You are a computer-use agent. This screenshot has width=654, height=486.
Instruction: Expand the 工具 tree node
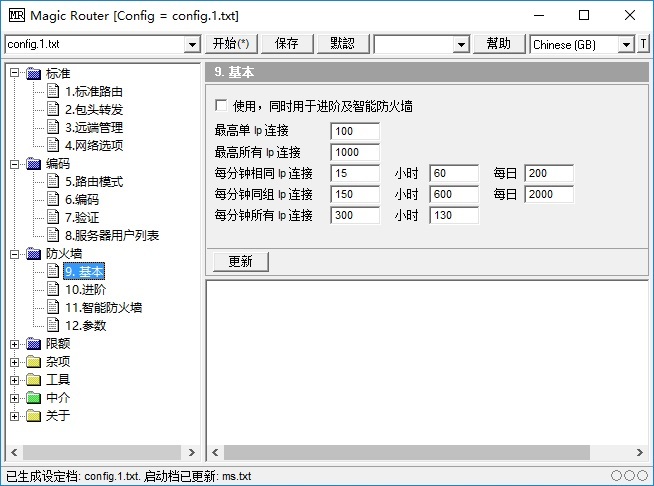pos(15,380)
